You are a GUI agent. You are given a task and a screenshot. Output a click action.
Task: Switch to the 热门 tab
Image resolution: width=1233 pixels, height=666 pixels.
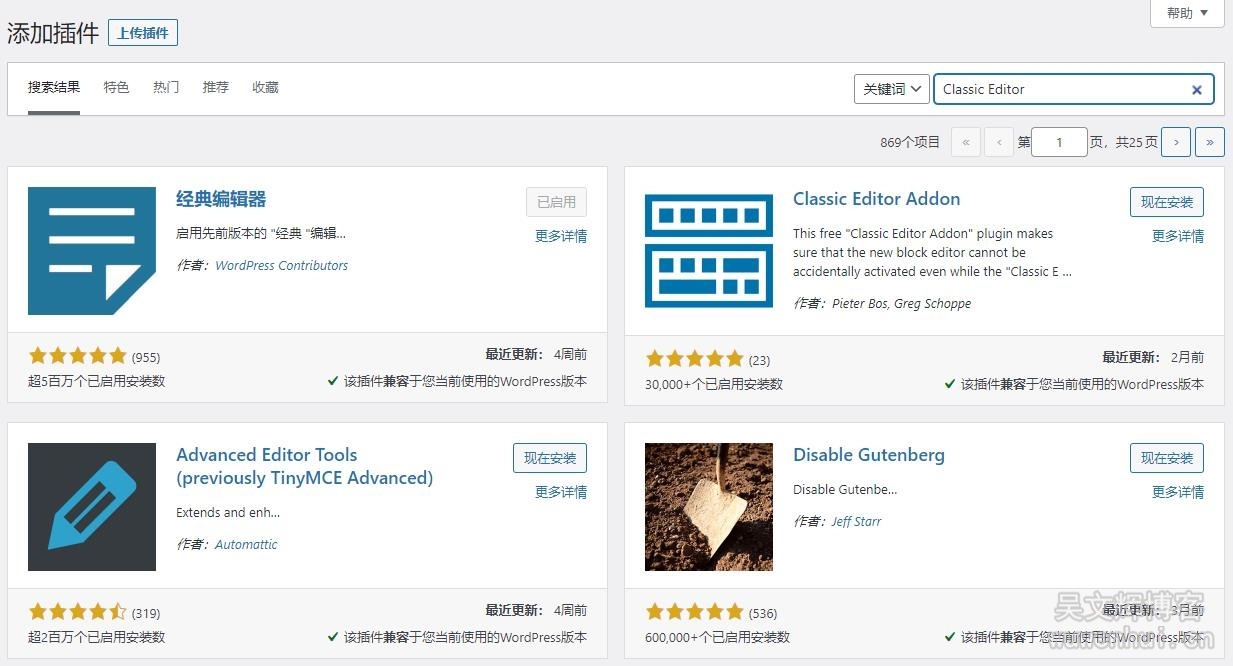166,87
